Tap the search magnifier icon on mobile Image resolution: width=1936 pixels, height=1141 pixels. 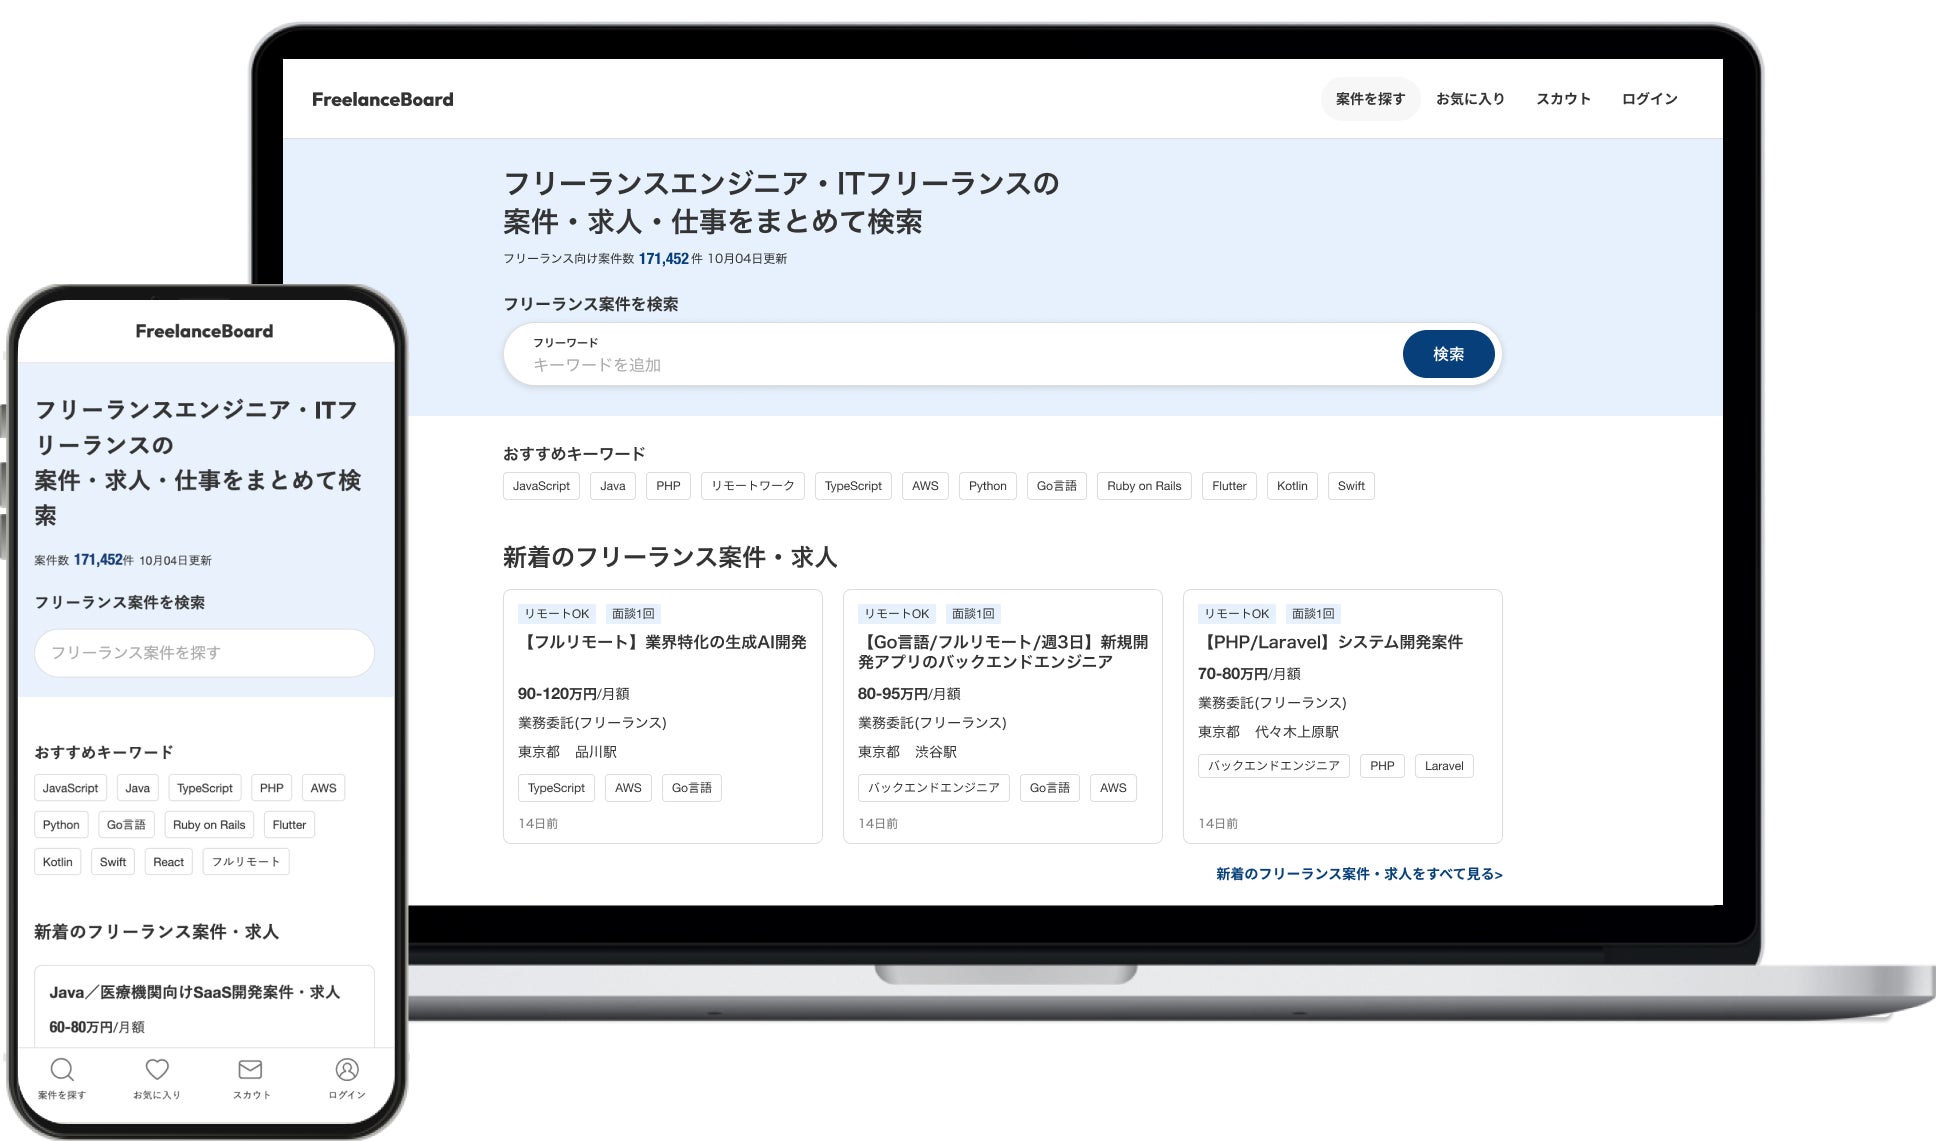click(62, 1070)
